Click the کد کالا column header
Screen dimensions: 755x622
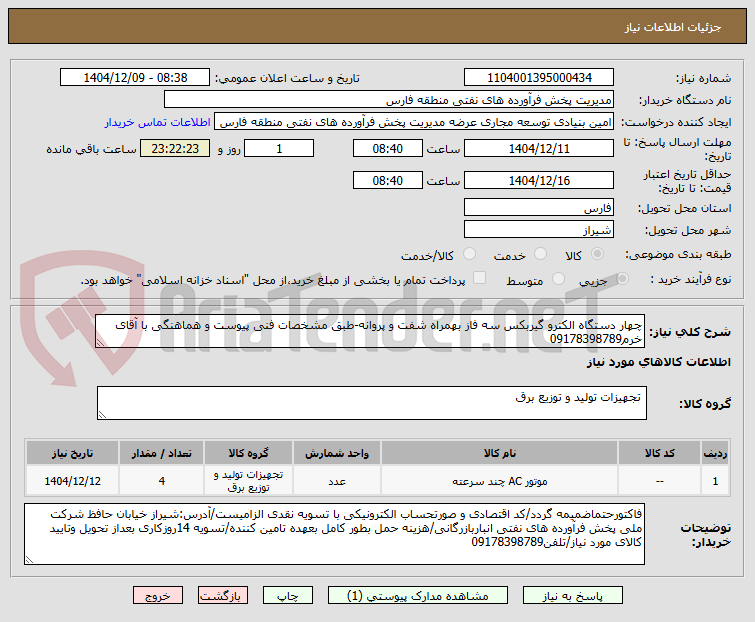pos(659,453)
